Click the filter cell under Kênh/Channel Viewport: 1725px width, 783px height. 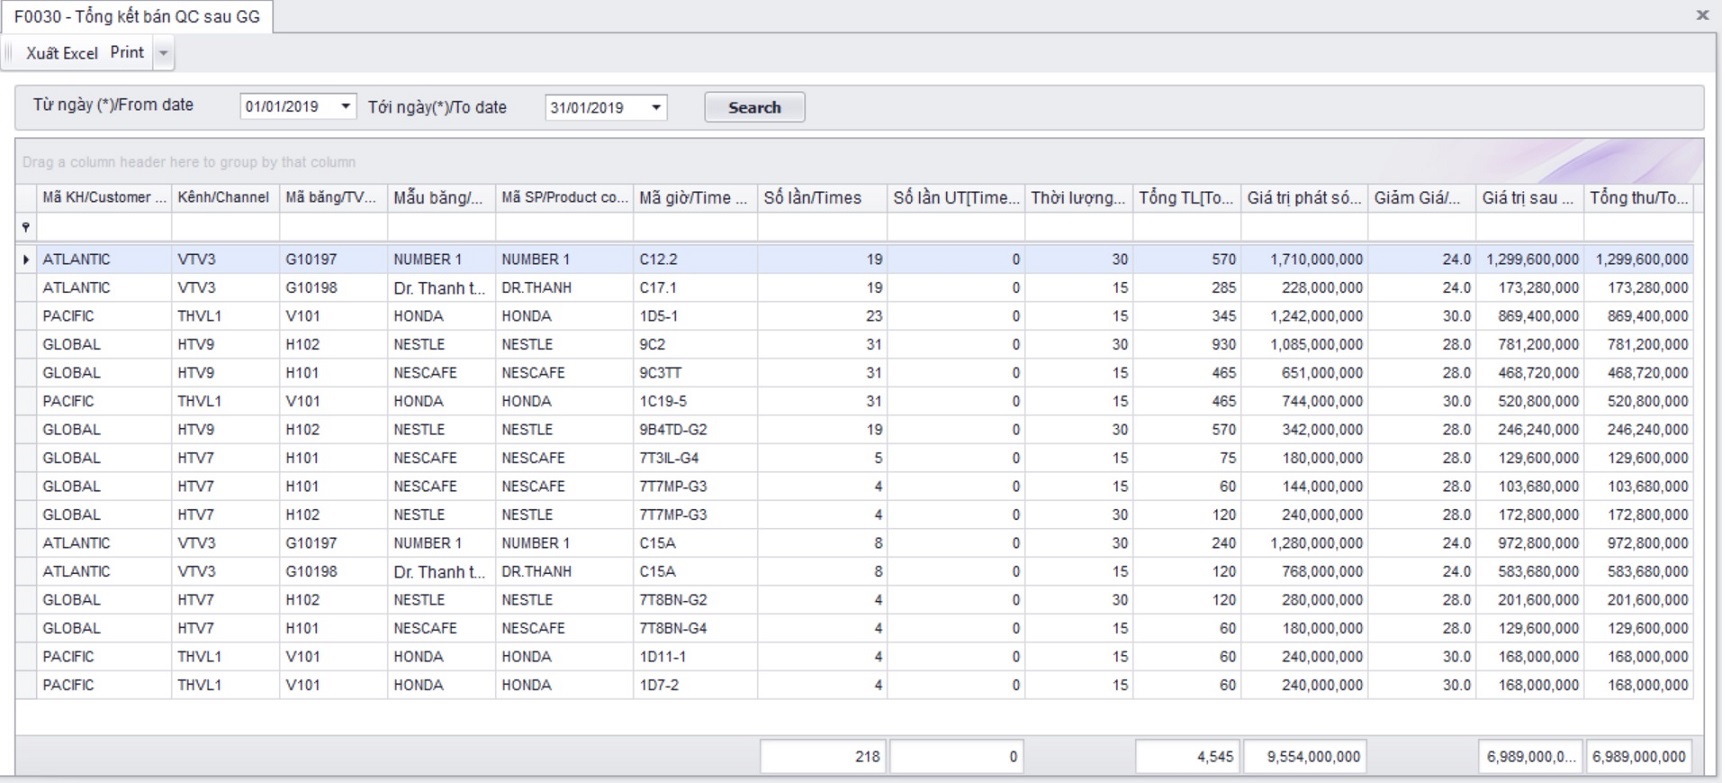pyautogui.click(x=225, y=228)
